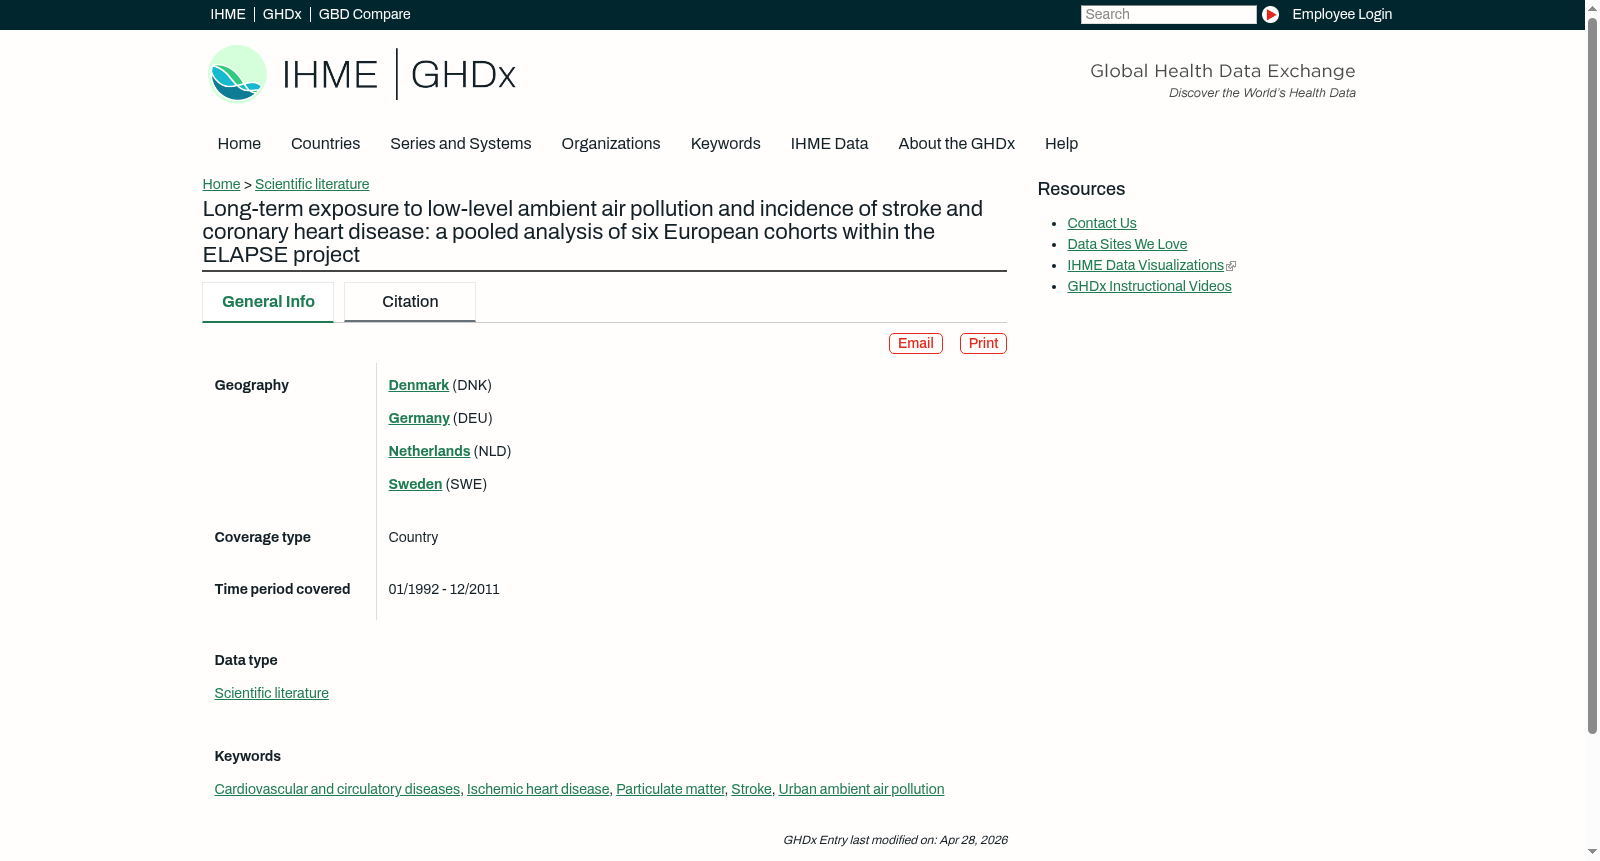Open the GBD Compare link
This screenshot has width=1600, height=861.
[364, 14]
